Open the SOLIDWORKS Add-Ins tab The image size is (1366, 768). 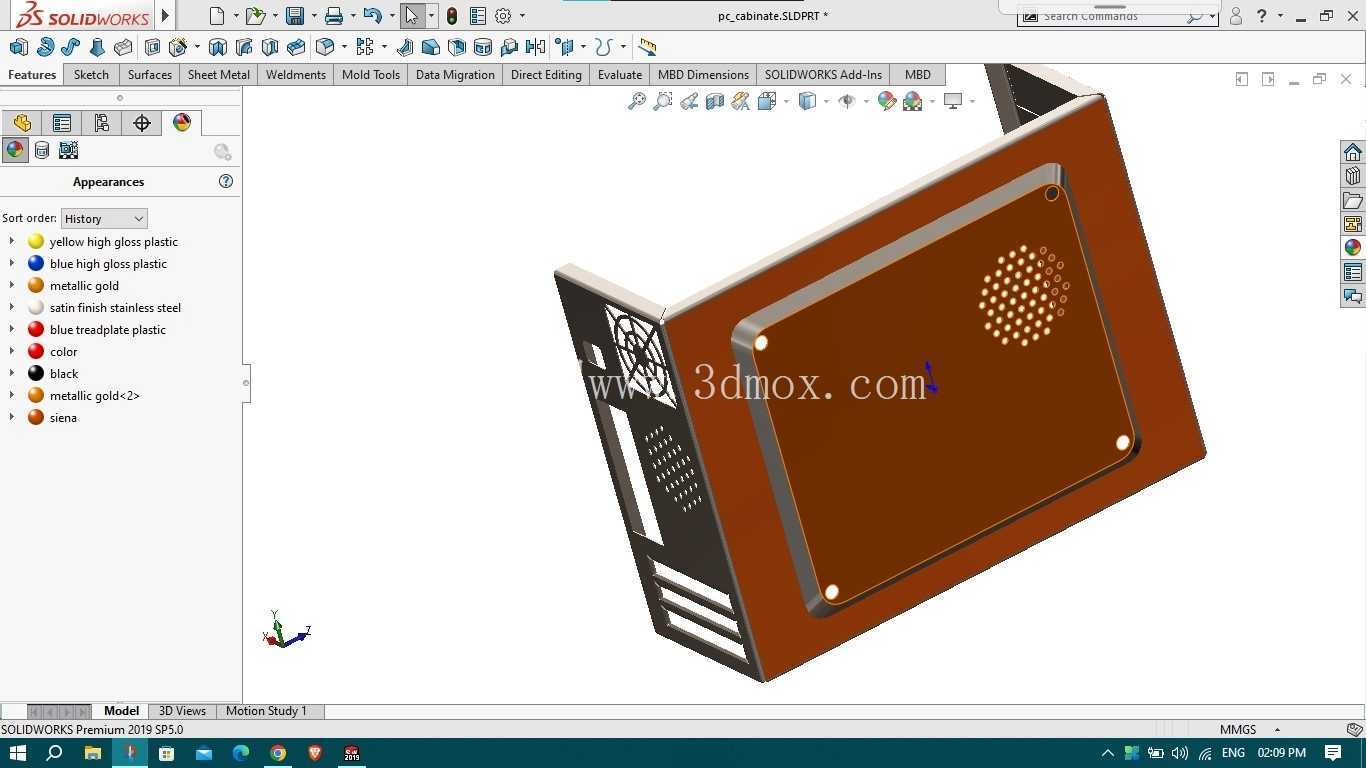click(823, 75)
